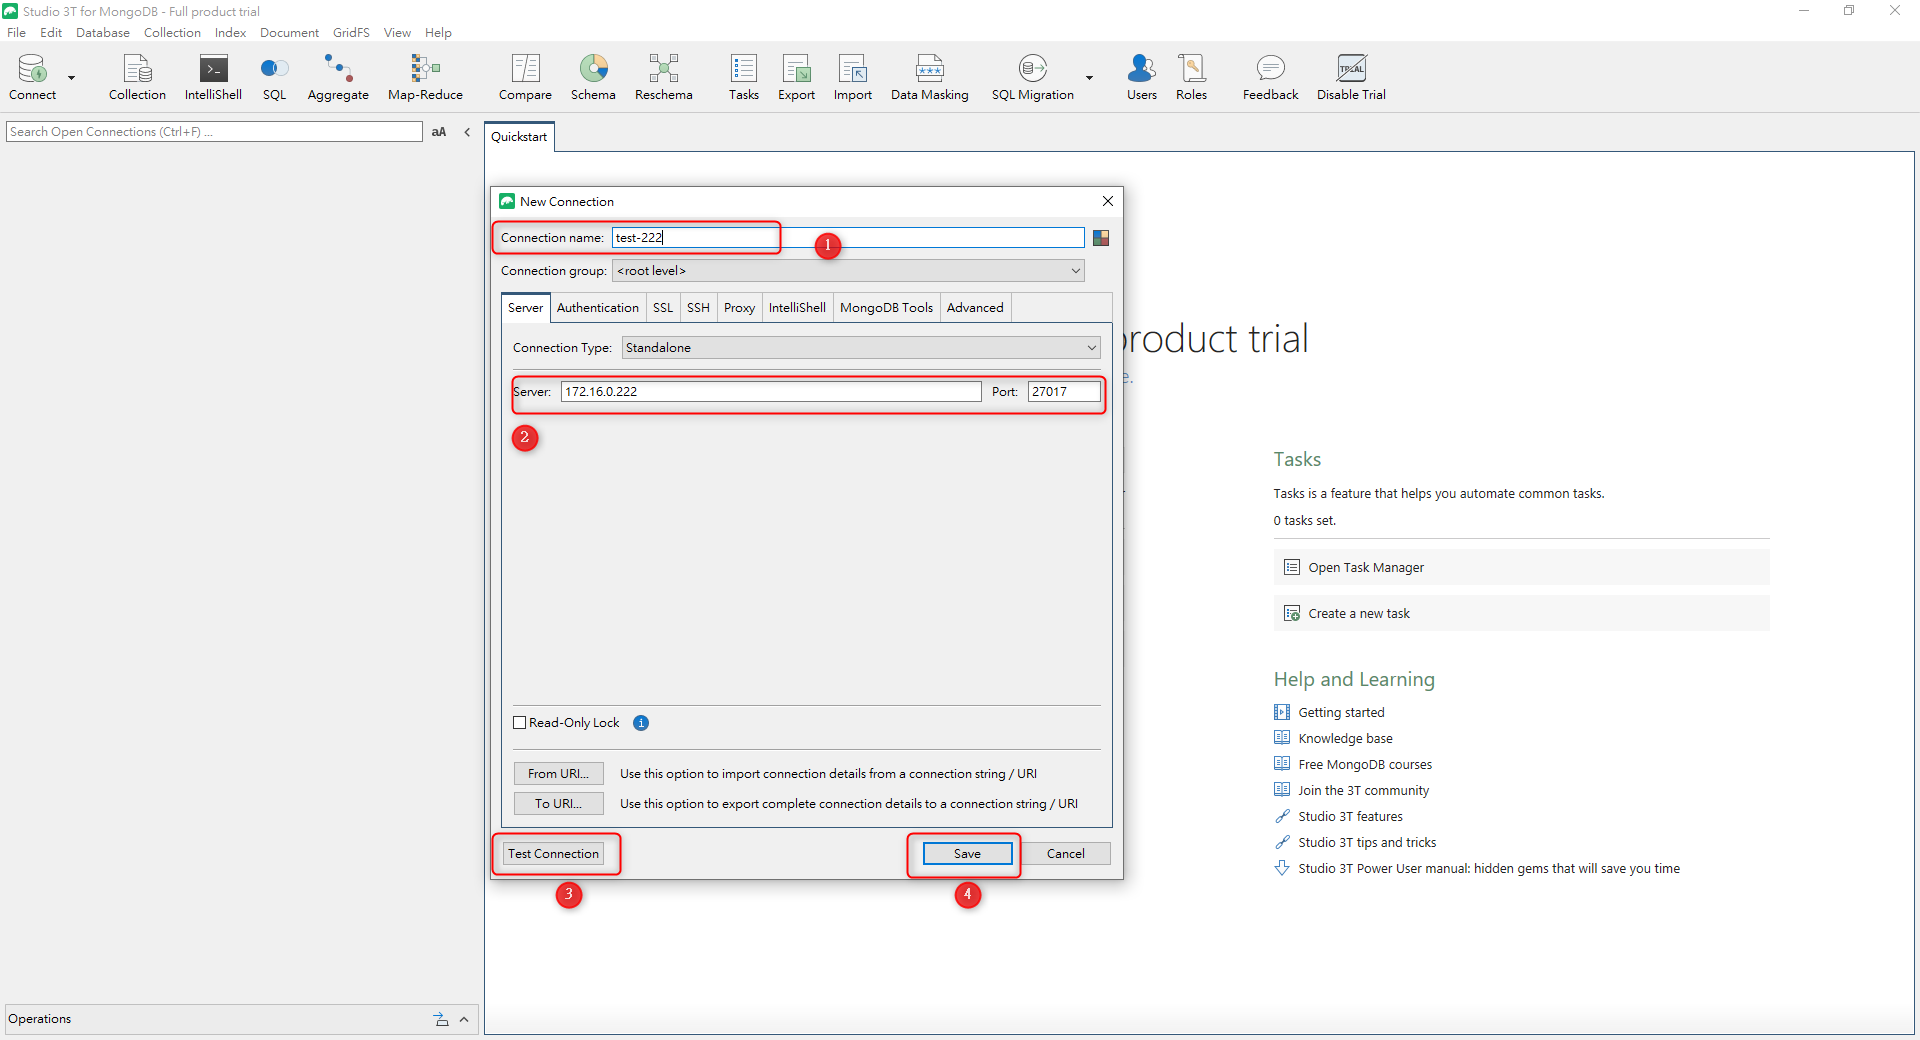Screen dimensions: 1920x1040
Task: Click the Test Connection button
Action: point(553,854)
